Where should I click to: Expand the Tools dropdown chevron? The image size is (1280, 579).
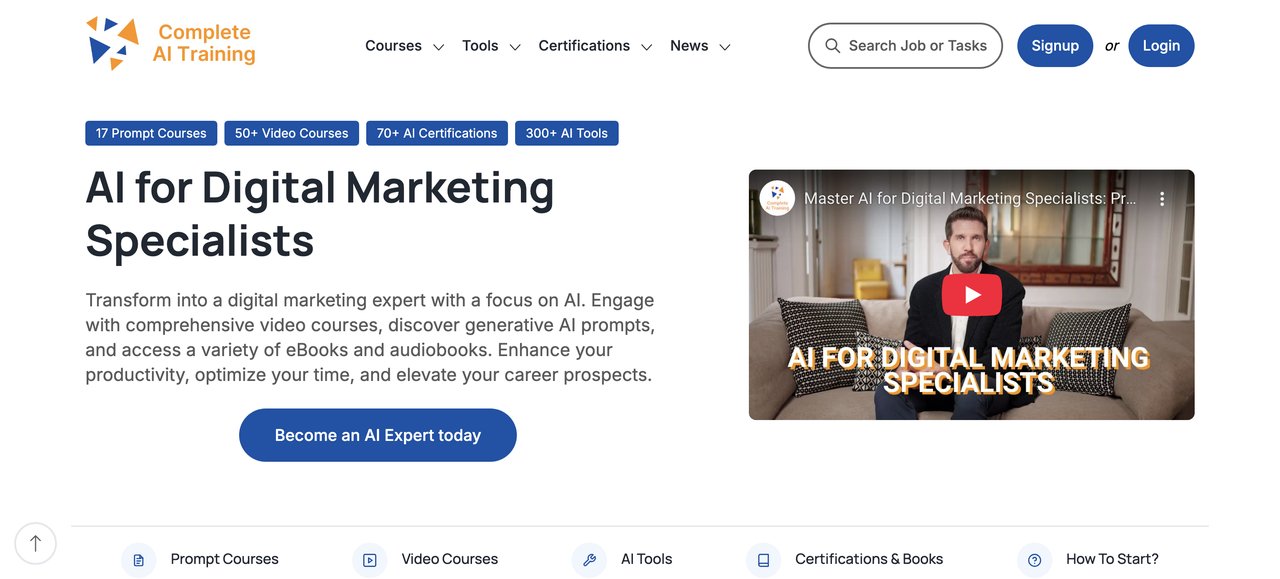pyautogui.click(x=515, y=47)
